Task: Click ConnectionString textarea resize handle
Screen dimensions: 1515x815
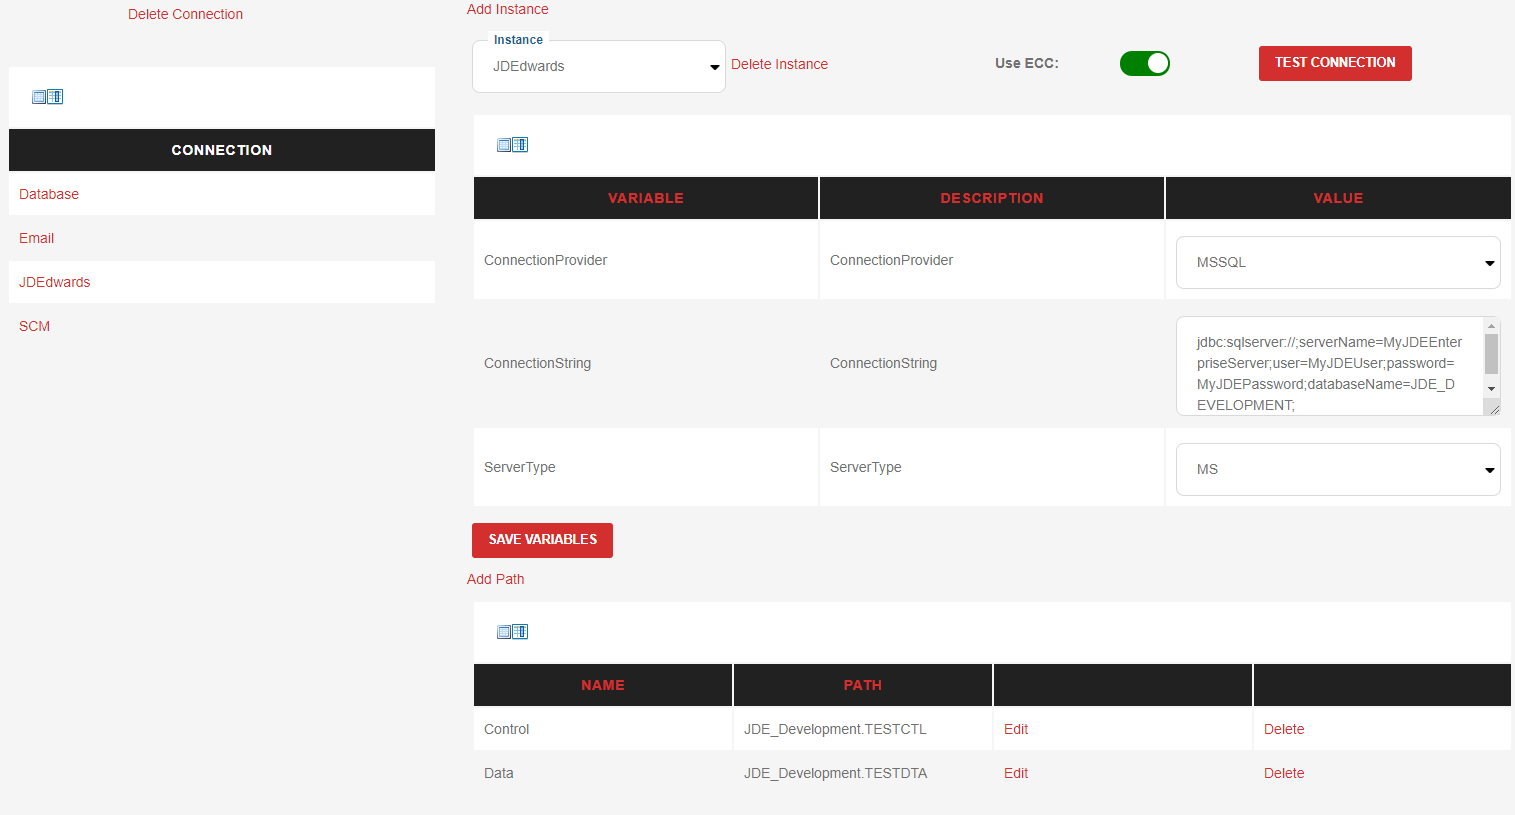Action: (x=1493, y=407)
